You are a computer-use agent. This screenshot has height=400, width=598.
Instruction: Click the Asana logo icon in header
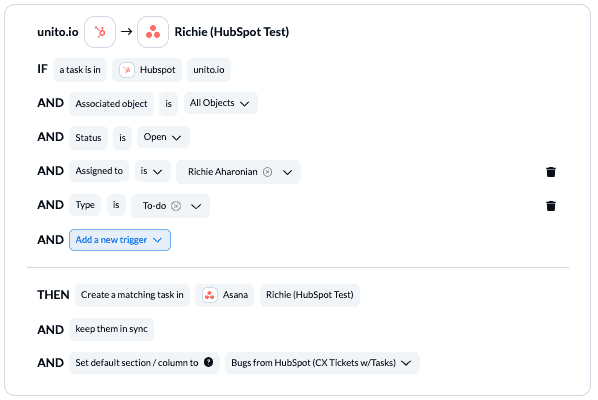point(153,32)
